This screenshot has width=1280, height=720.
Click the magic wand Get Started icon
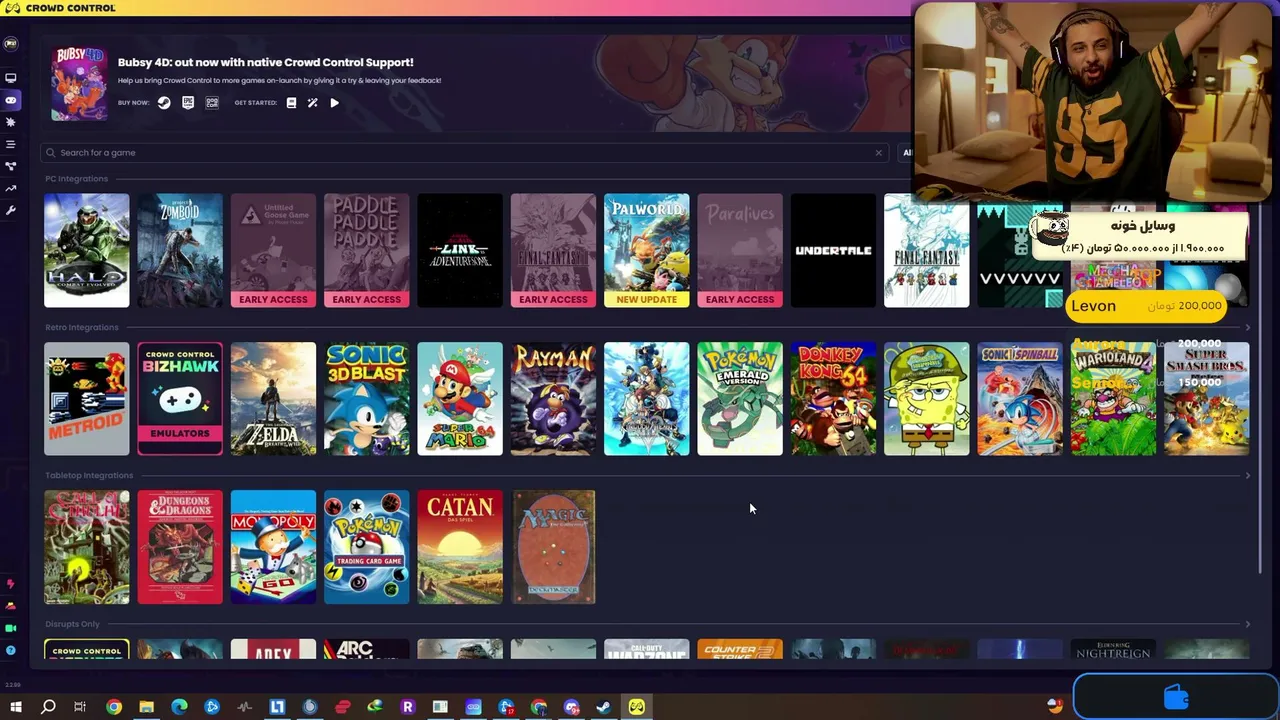click(313, 103)
